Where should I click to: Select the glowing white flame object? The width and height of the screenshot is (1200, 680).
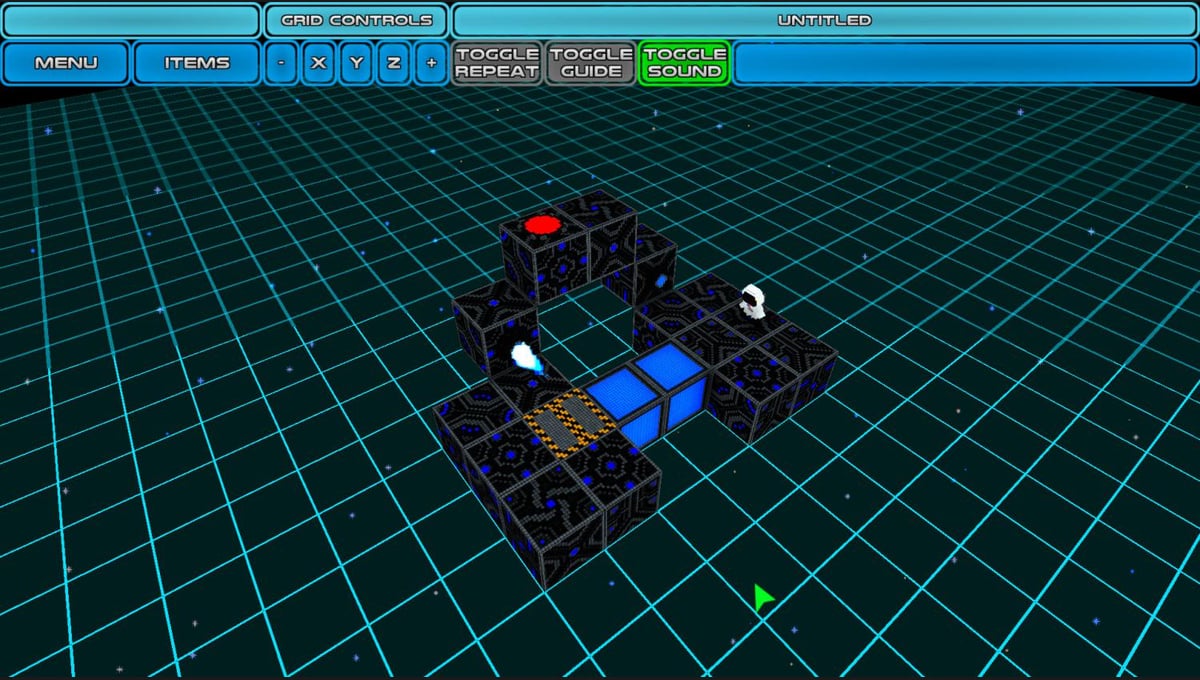[x=526, y=357]
